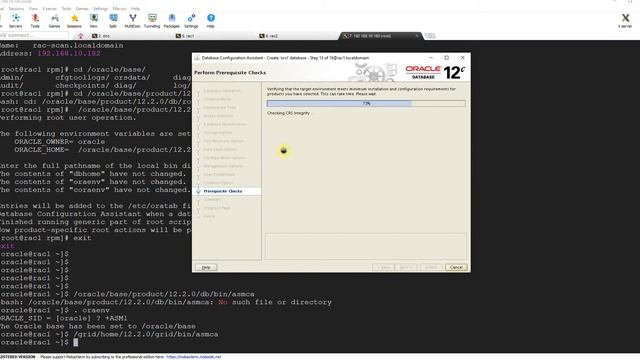Open the Settings menu
This screenshot has width=640, height=360.
[100, 9]
